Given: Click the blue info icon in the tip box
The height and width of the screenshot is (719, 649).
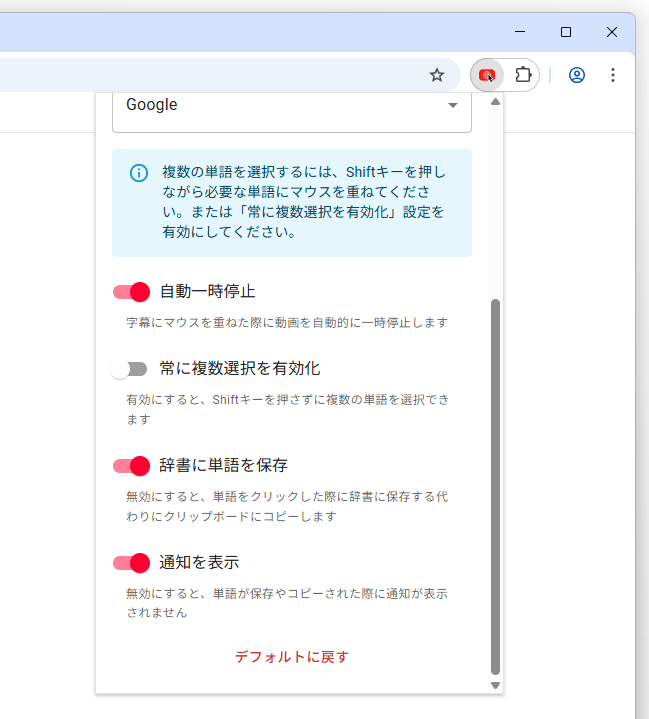Looking at the screenshot, I should [x=139, y=173].
